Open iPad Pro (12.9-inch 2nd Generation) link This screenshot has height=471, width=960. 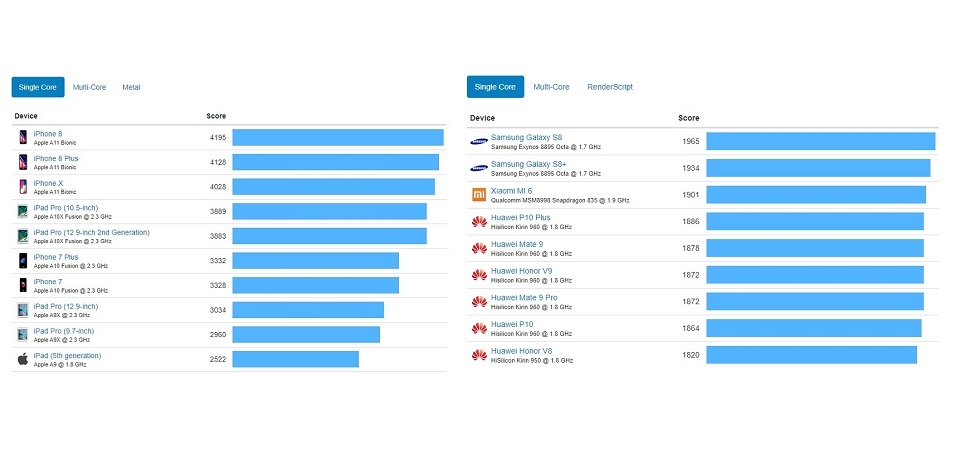(x=91, y=232)
